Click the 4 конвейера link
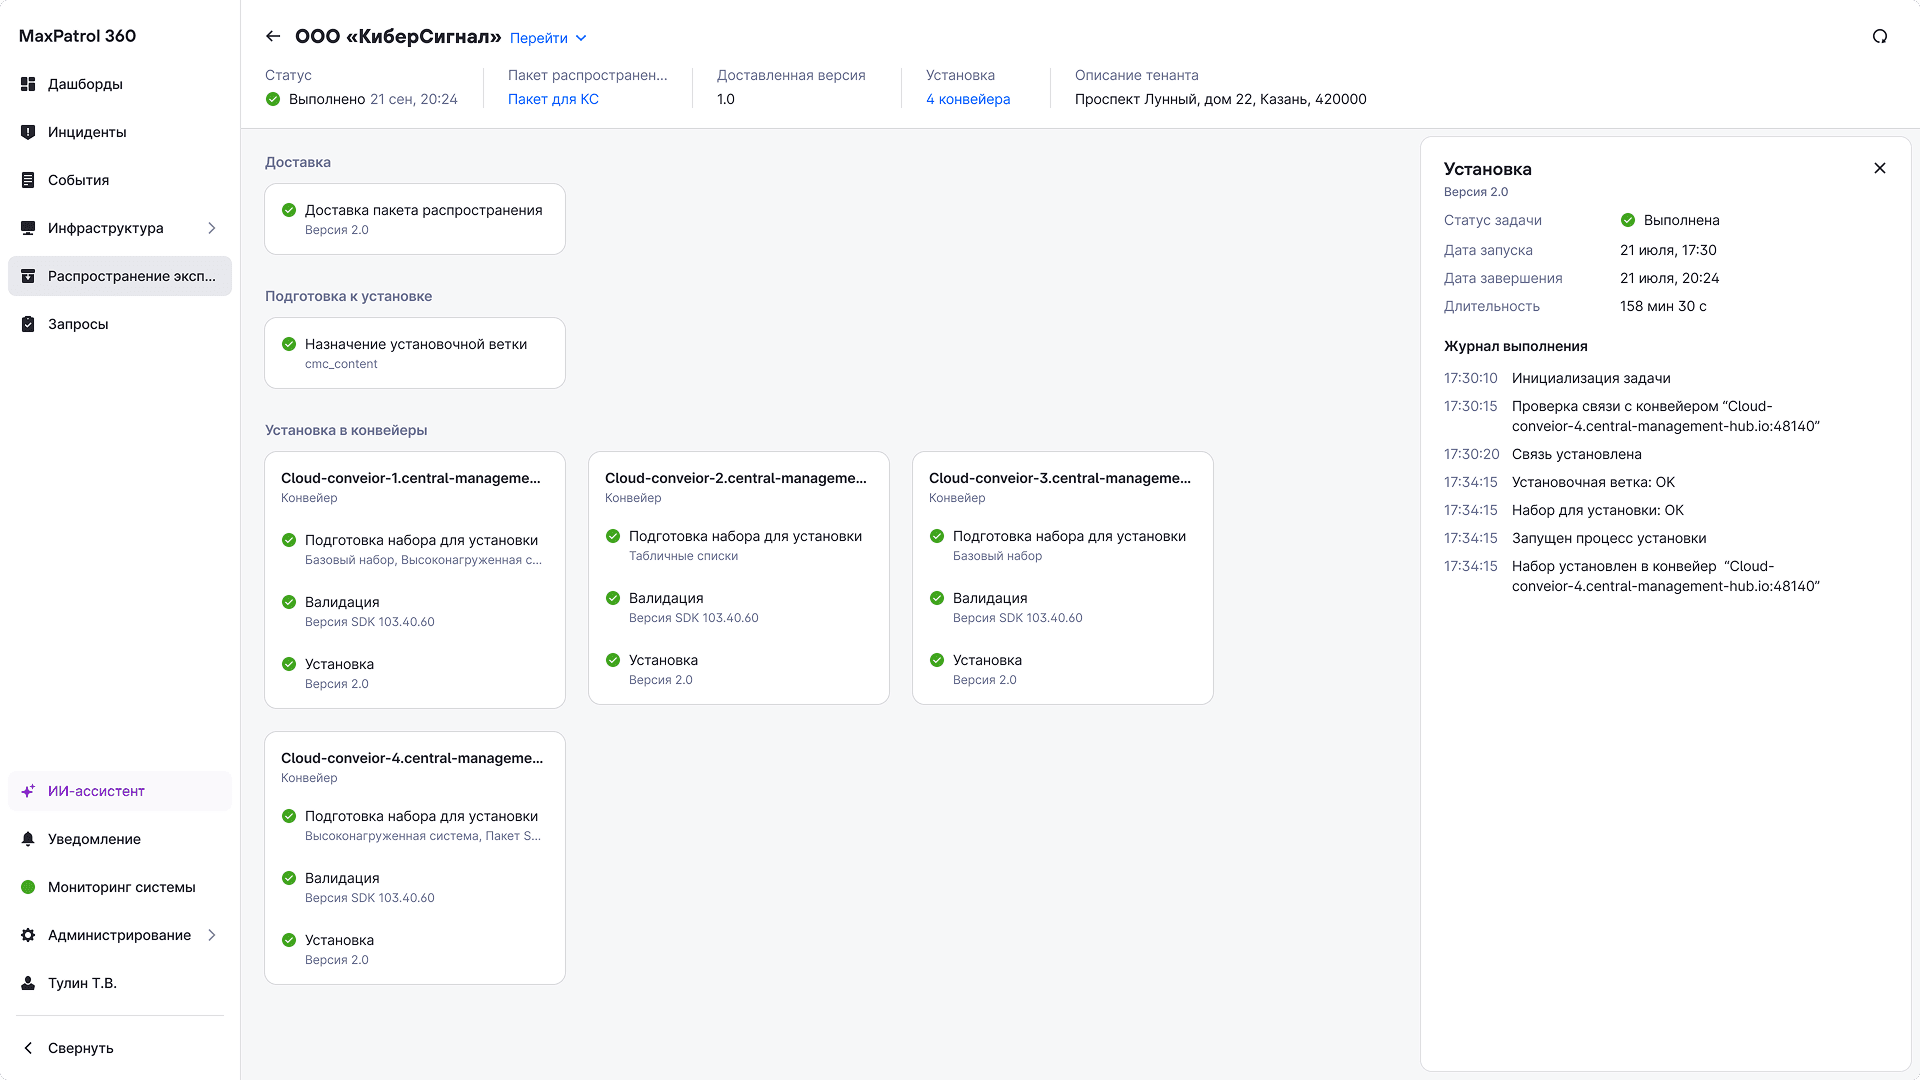The image size is (1920, 1080). pyautogui.click(x=967, y=99)
